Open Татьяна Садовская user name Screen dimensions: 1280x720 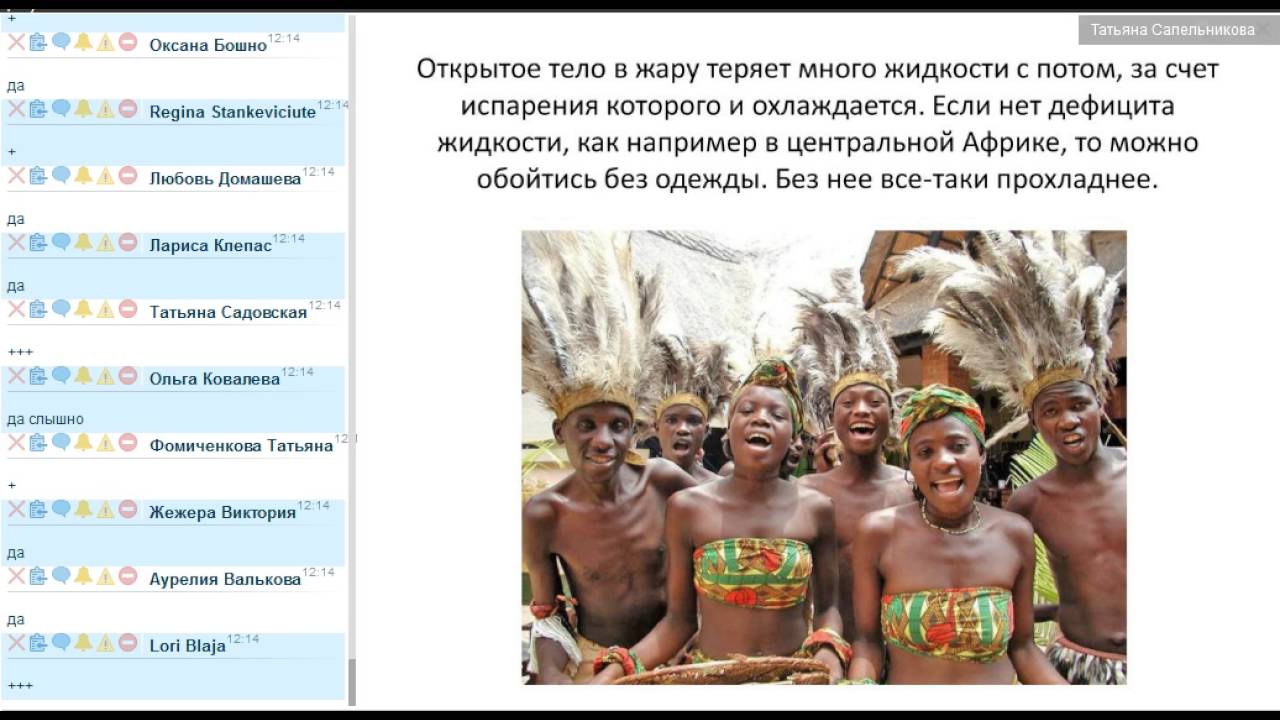pos(228,312)
